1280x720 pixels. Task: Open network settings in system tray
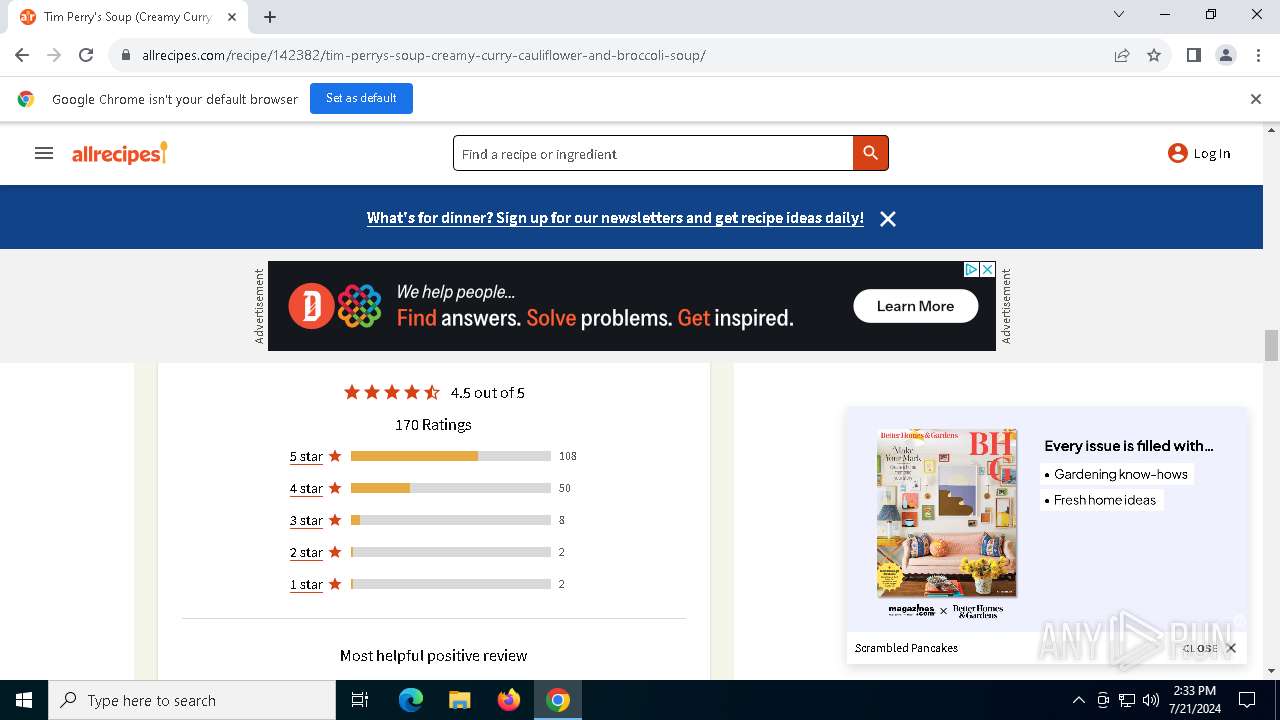[x=1127, y=700]
